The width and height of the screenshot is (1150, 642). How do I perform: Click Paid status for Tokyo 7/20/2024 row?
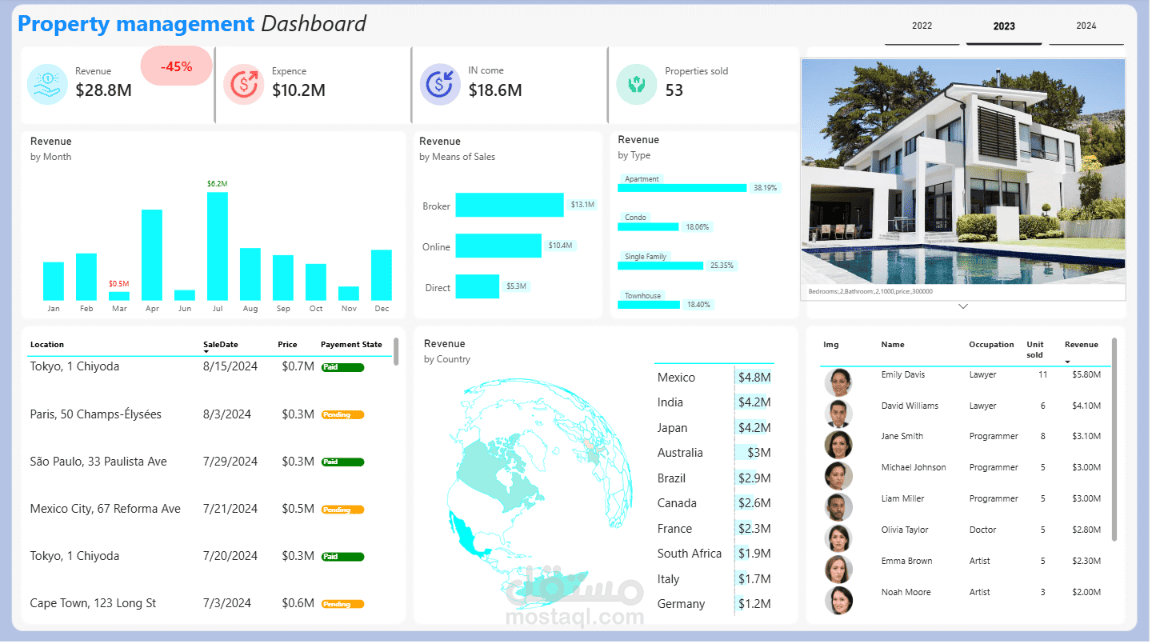pyautogui.click(x=343, y=557)
